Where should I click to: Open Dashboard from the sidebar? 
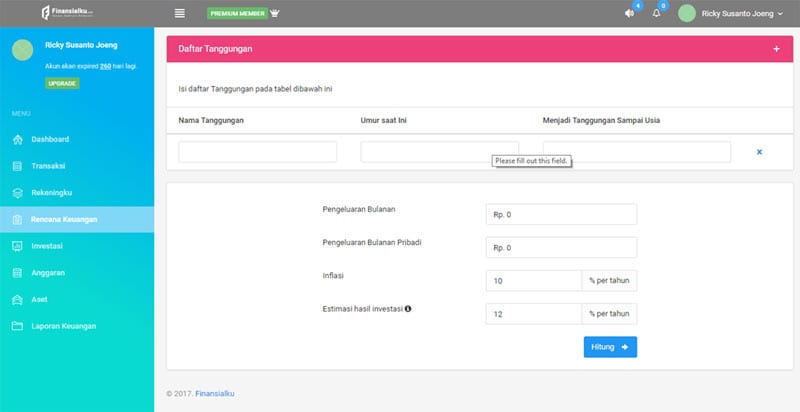[50, 139]
